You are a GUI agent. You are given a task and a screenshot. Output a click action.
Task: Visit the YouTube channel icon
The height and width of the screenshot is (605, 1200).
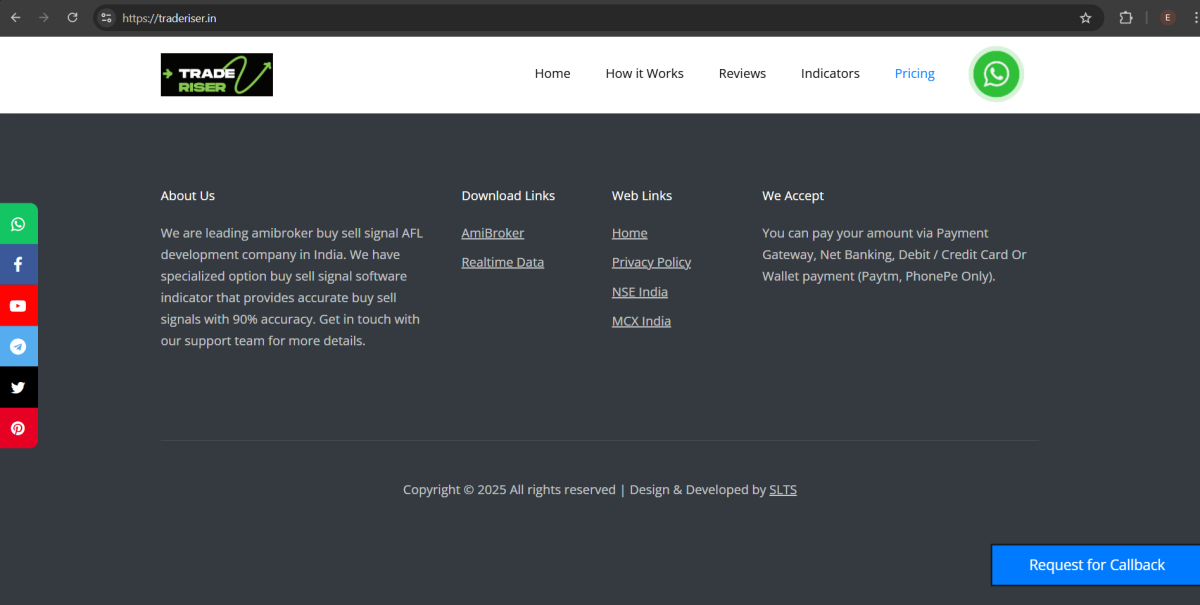coord(19,305)
